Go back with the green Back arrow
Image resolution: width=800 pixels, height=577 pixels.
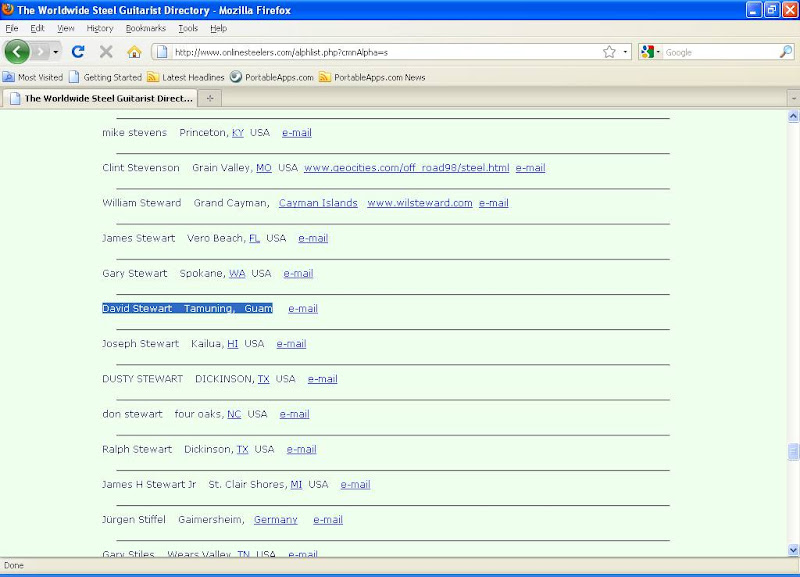coord(17,52)
